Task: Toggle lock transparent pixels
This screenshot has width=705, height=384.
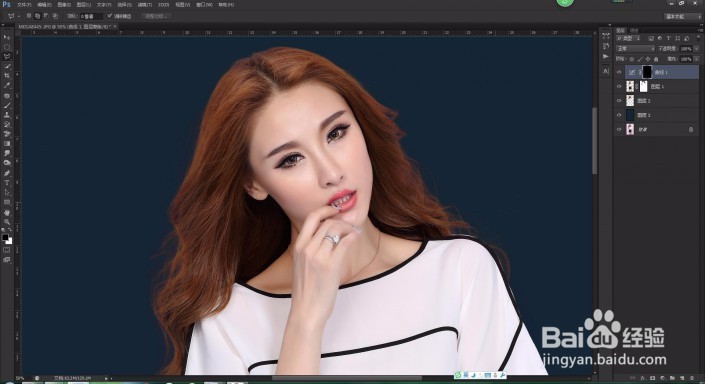Action: tap(632, 59)
